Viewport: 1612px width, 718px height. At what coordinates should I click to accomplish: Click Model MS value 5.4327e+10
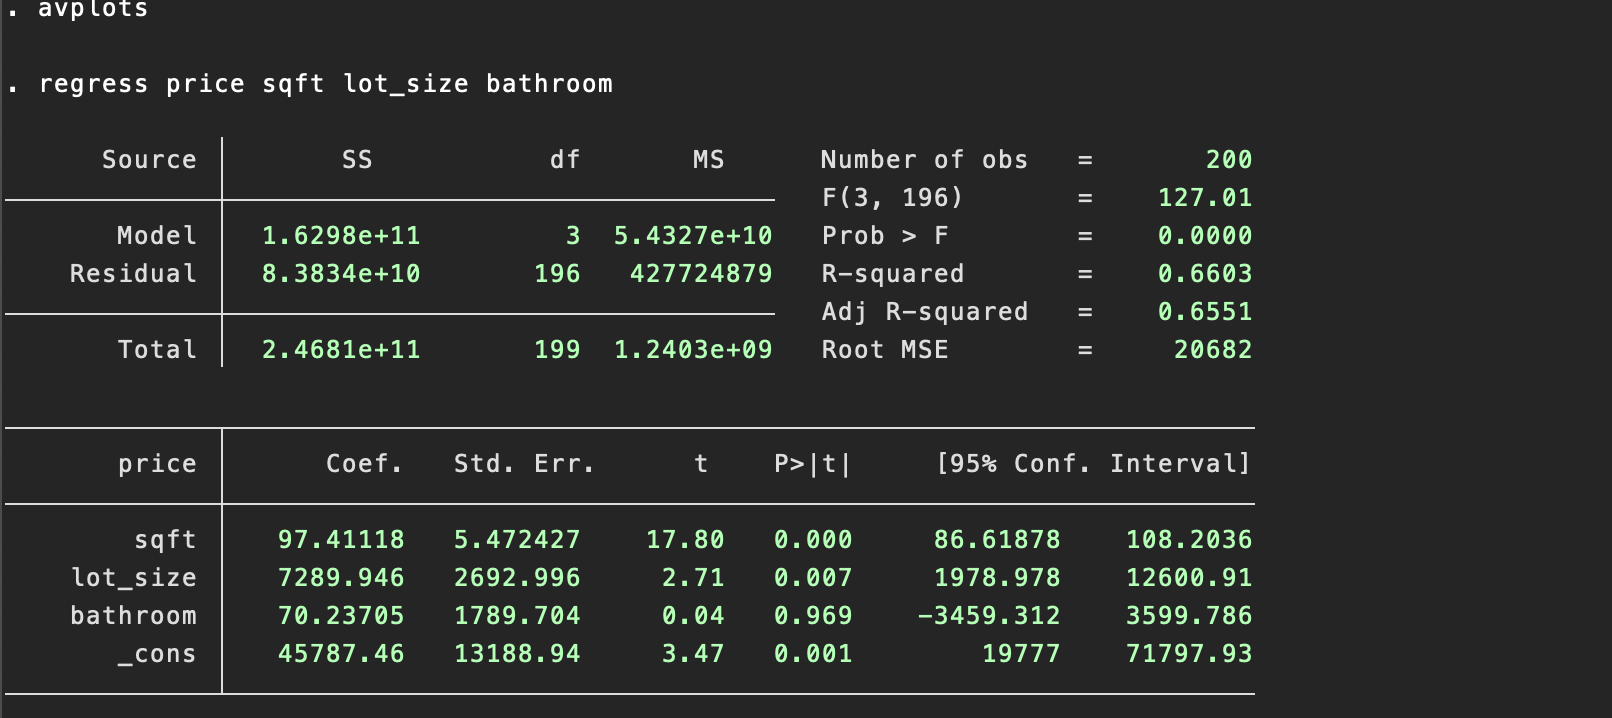693,236
